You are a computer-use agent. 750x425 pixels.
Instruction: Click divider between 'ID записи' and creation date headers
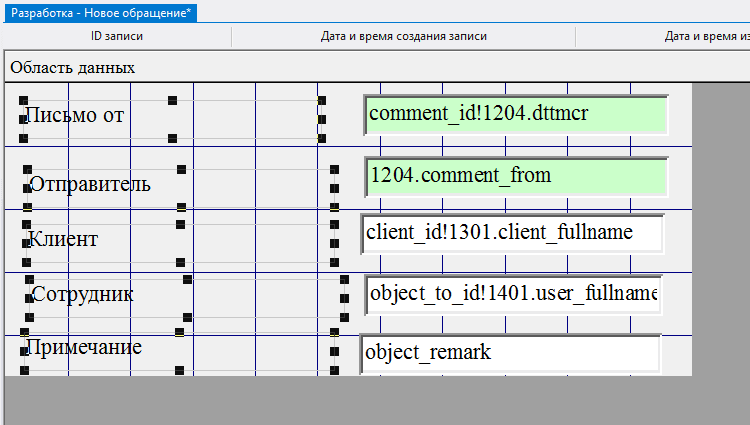pos(231,37)
